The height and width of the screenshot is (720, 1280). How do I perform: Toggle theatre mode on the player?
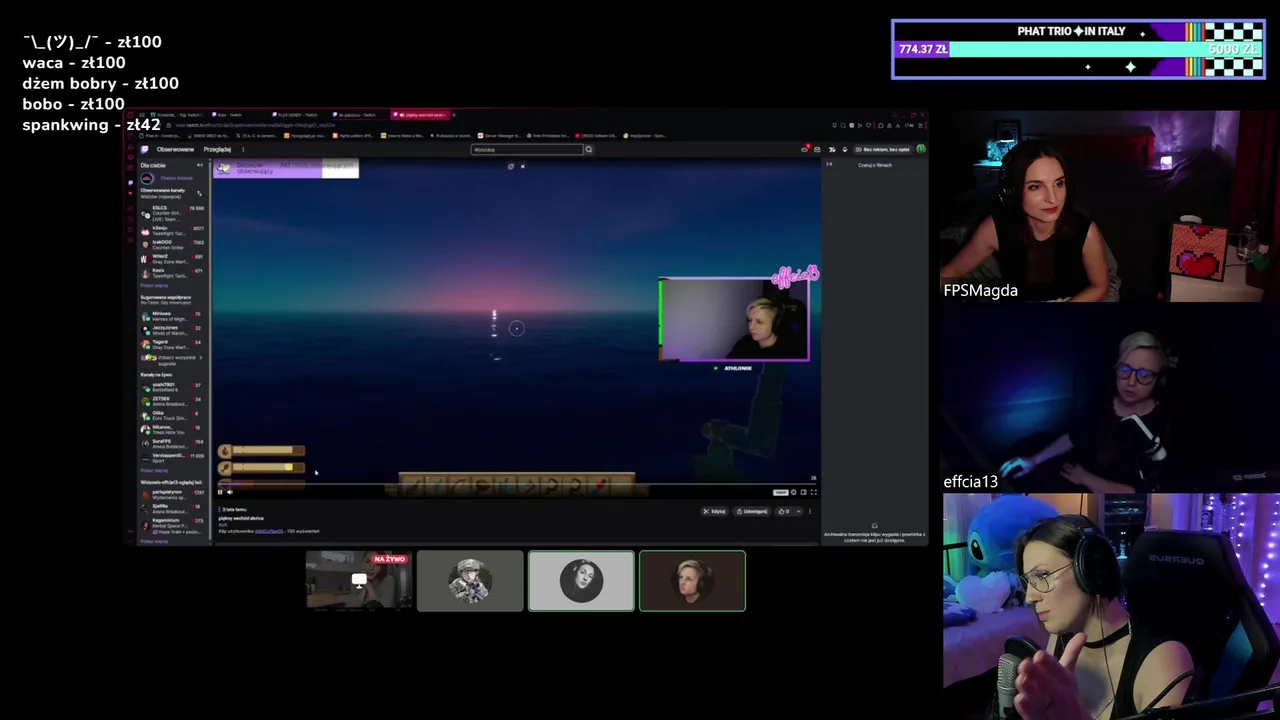point(803,492)
